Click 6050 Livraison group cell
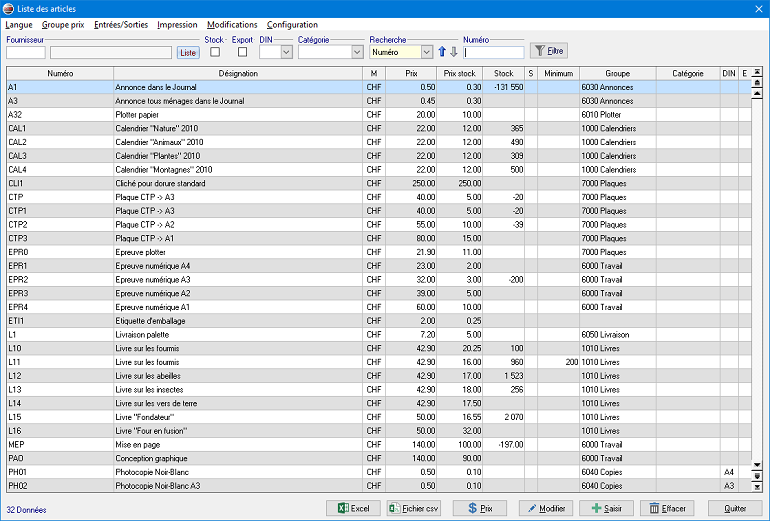 (618, 334)
